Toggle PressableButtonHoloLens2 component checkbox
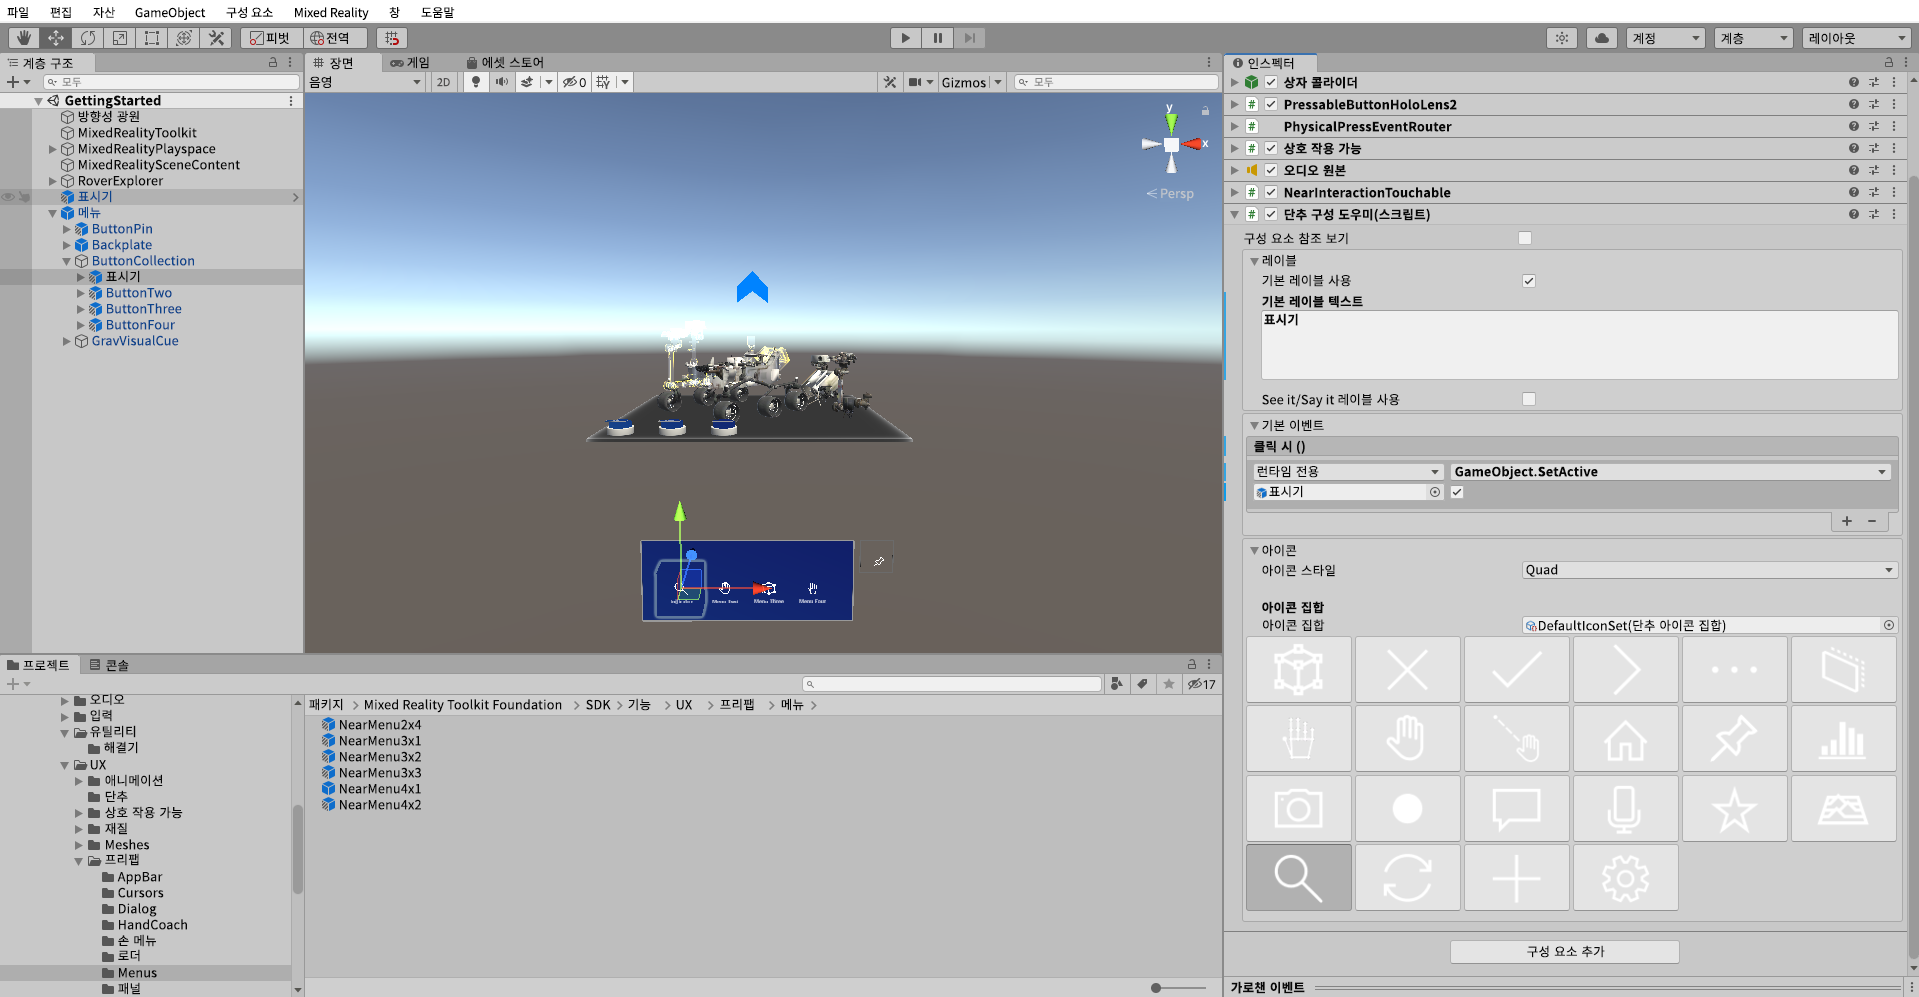1919x997 pixels. click(x=1271, y=104)
